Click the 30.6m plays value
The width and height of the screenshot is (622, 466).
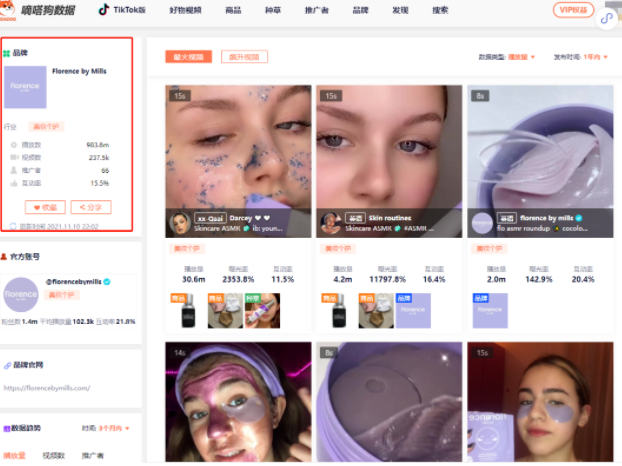(194, 280)
